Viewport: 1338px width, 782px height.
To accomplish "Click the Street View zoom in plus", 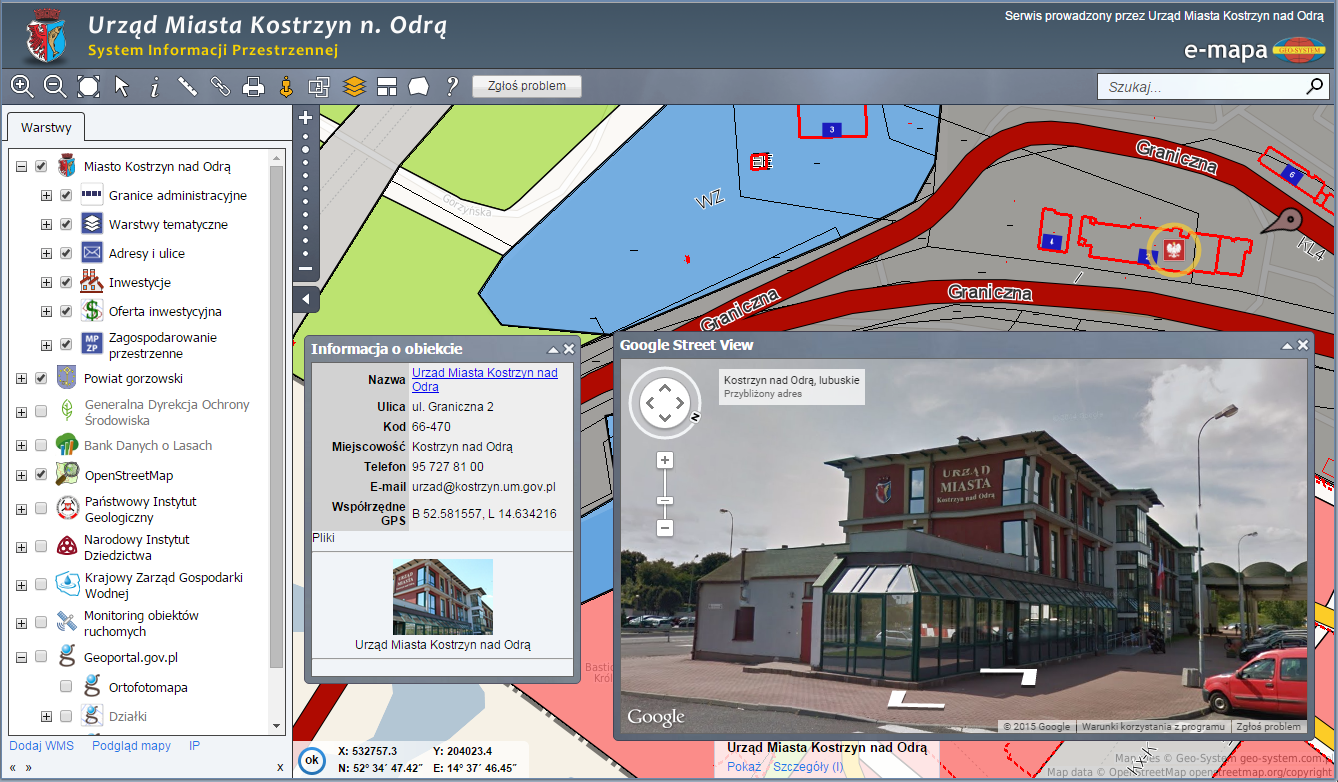I will 665,460.
